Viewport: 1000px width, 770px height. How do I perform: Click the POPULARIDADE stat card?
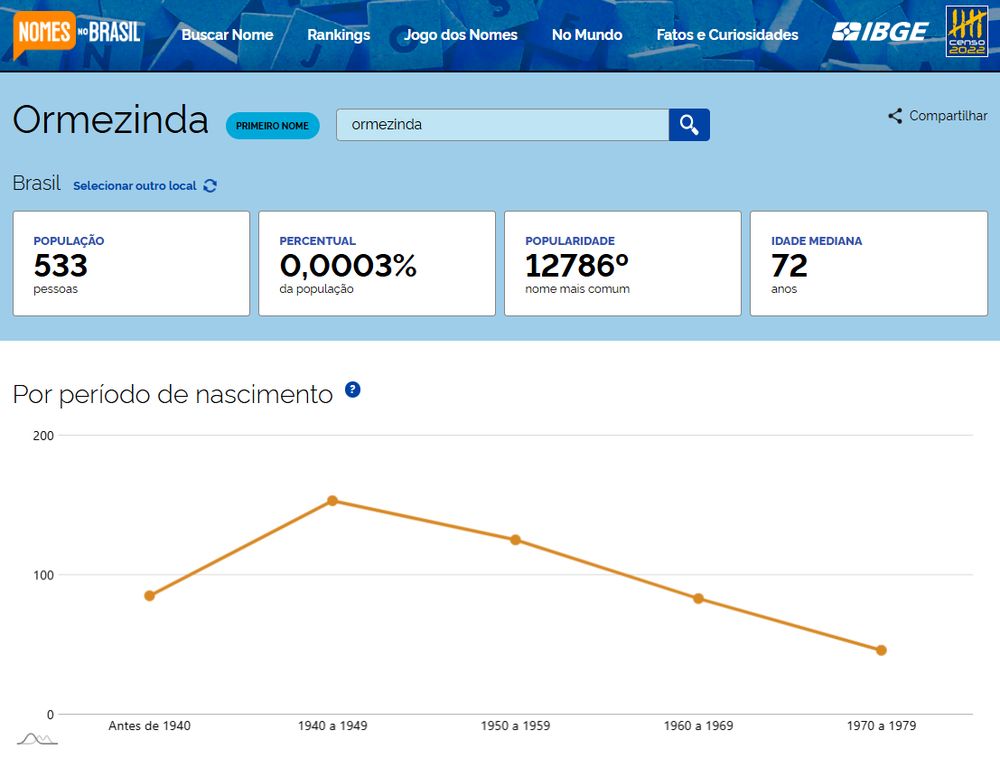622,262
